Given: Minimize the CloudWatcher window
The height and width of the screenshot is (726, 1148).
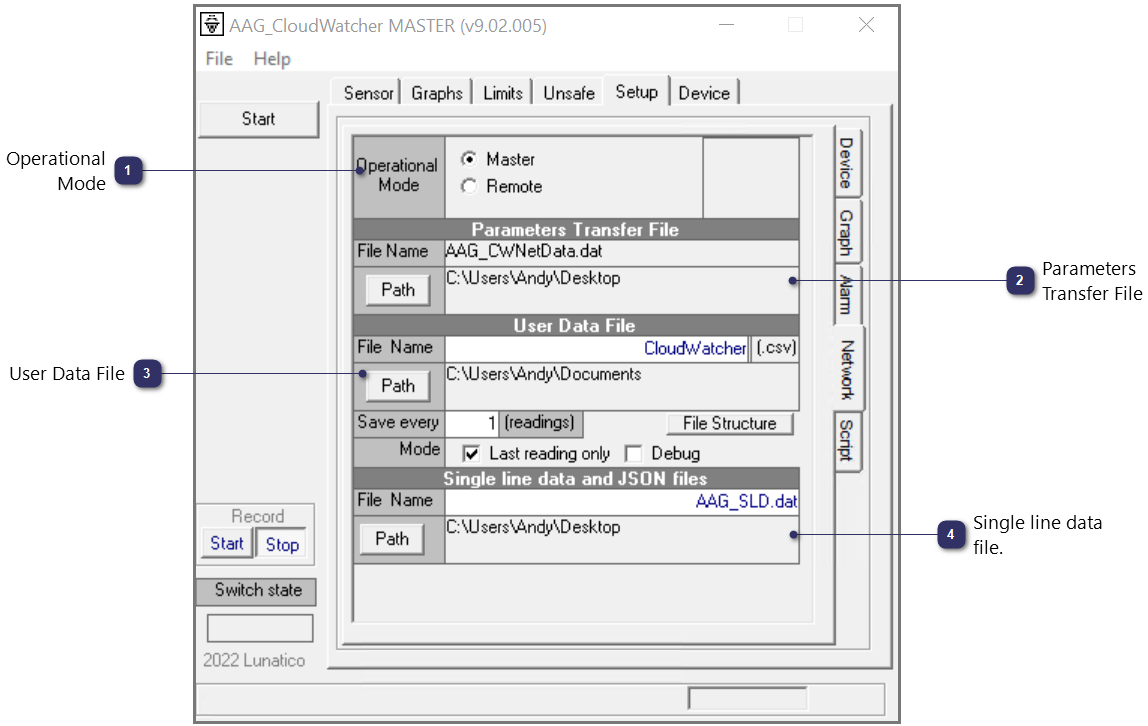Looking at the screenshot, I should pyautogui.click(x=726, y=25).
